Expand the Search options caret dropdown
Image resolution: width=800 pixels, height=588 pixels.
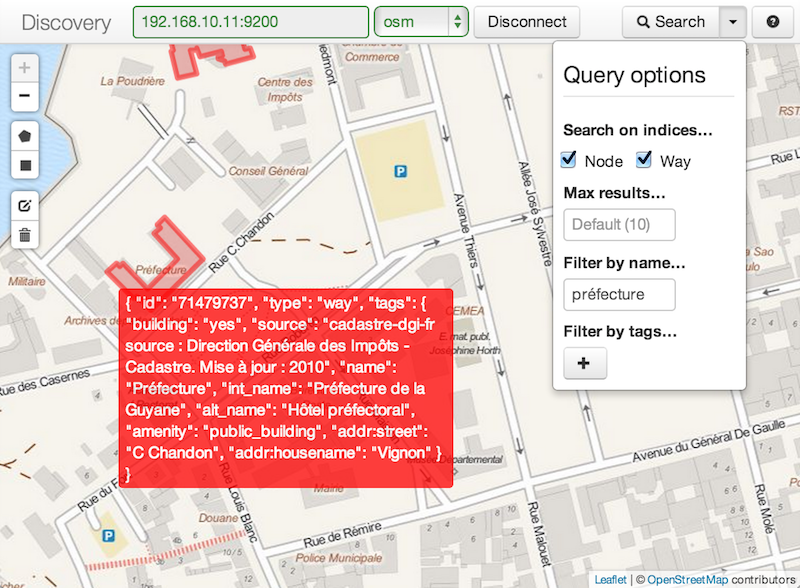click(733, 22)
